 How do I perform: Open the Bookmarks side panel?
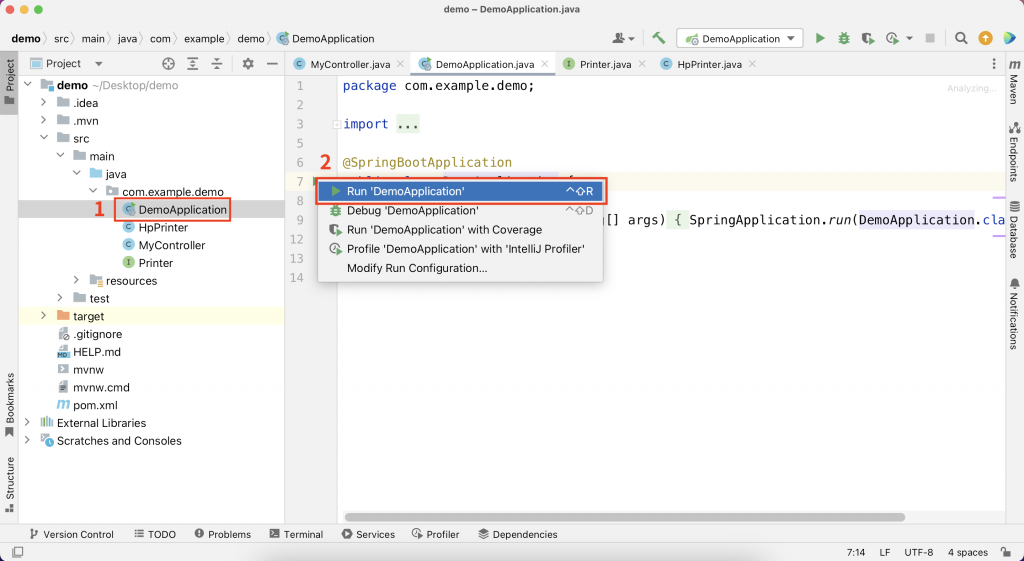(x=10, y=405)
